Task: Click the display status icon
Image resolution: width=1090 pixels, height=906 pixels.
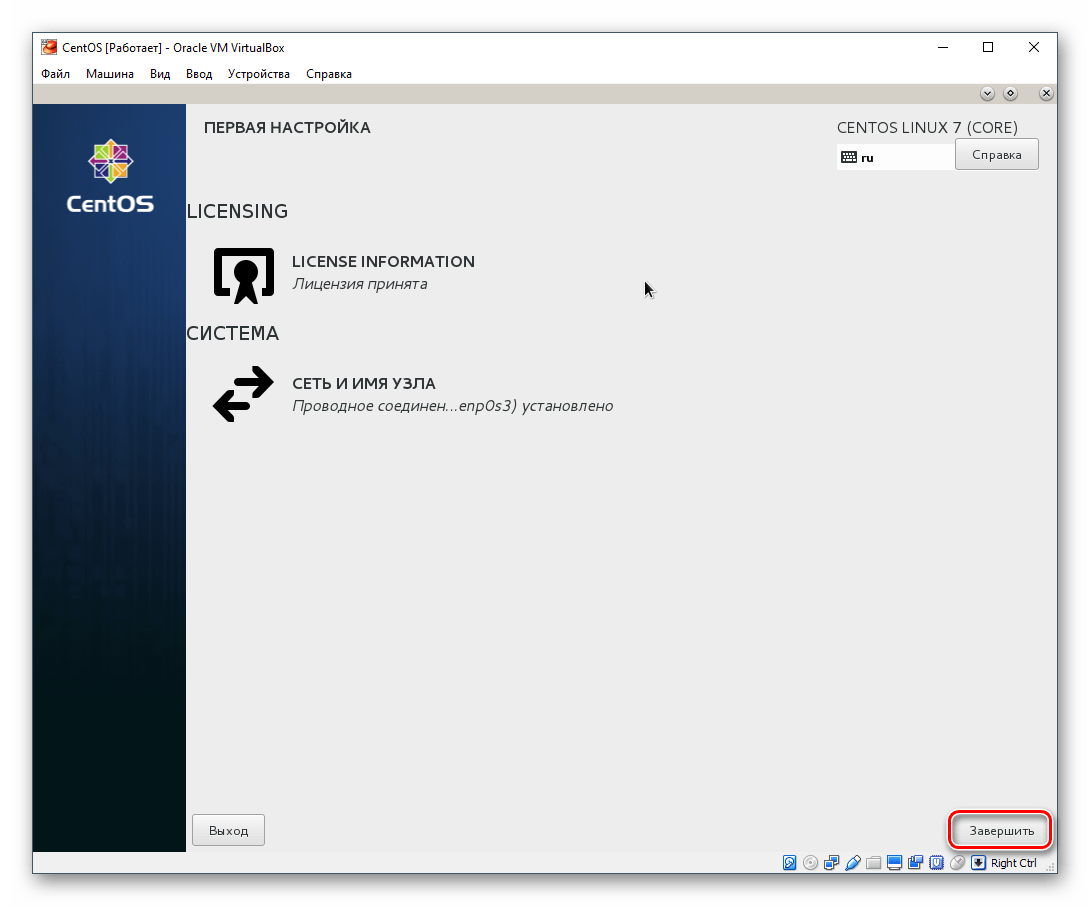Action: click(x=896, y=862)
